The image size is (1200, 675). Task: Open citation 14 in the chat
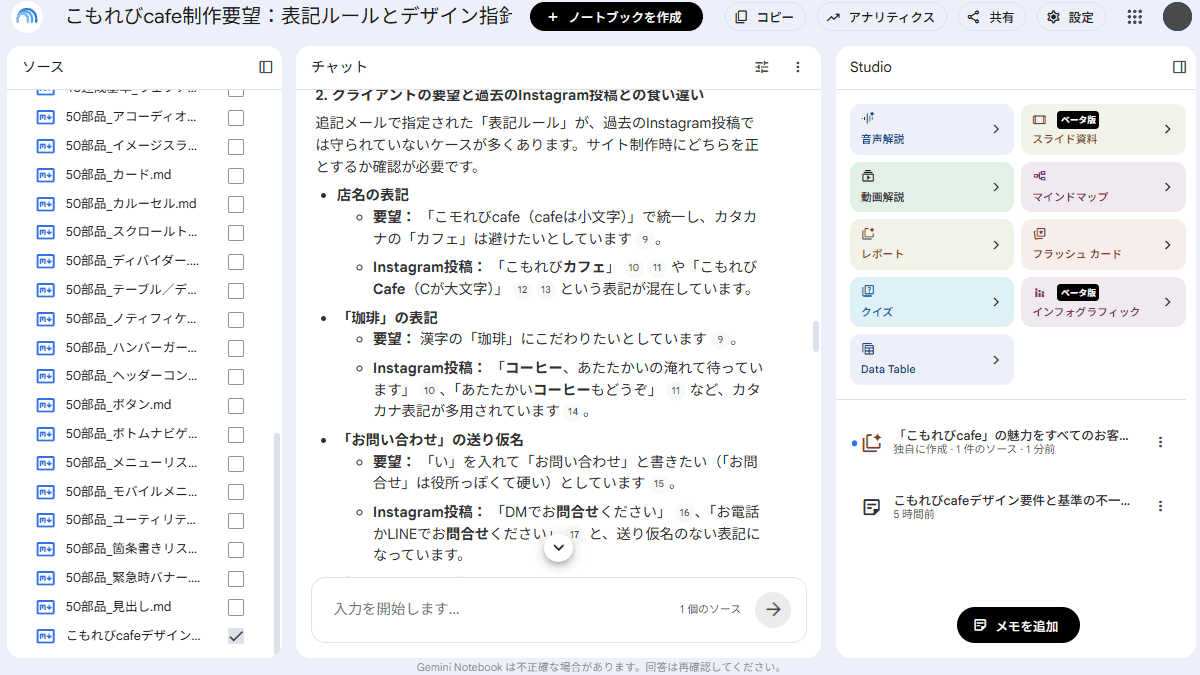573,411
